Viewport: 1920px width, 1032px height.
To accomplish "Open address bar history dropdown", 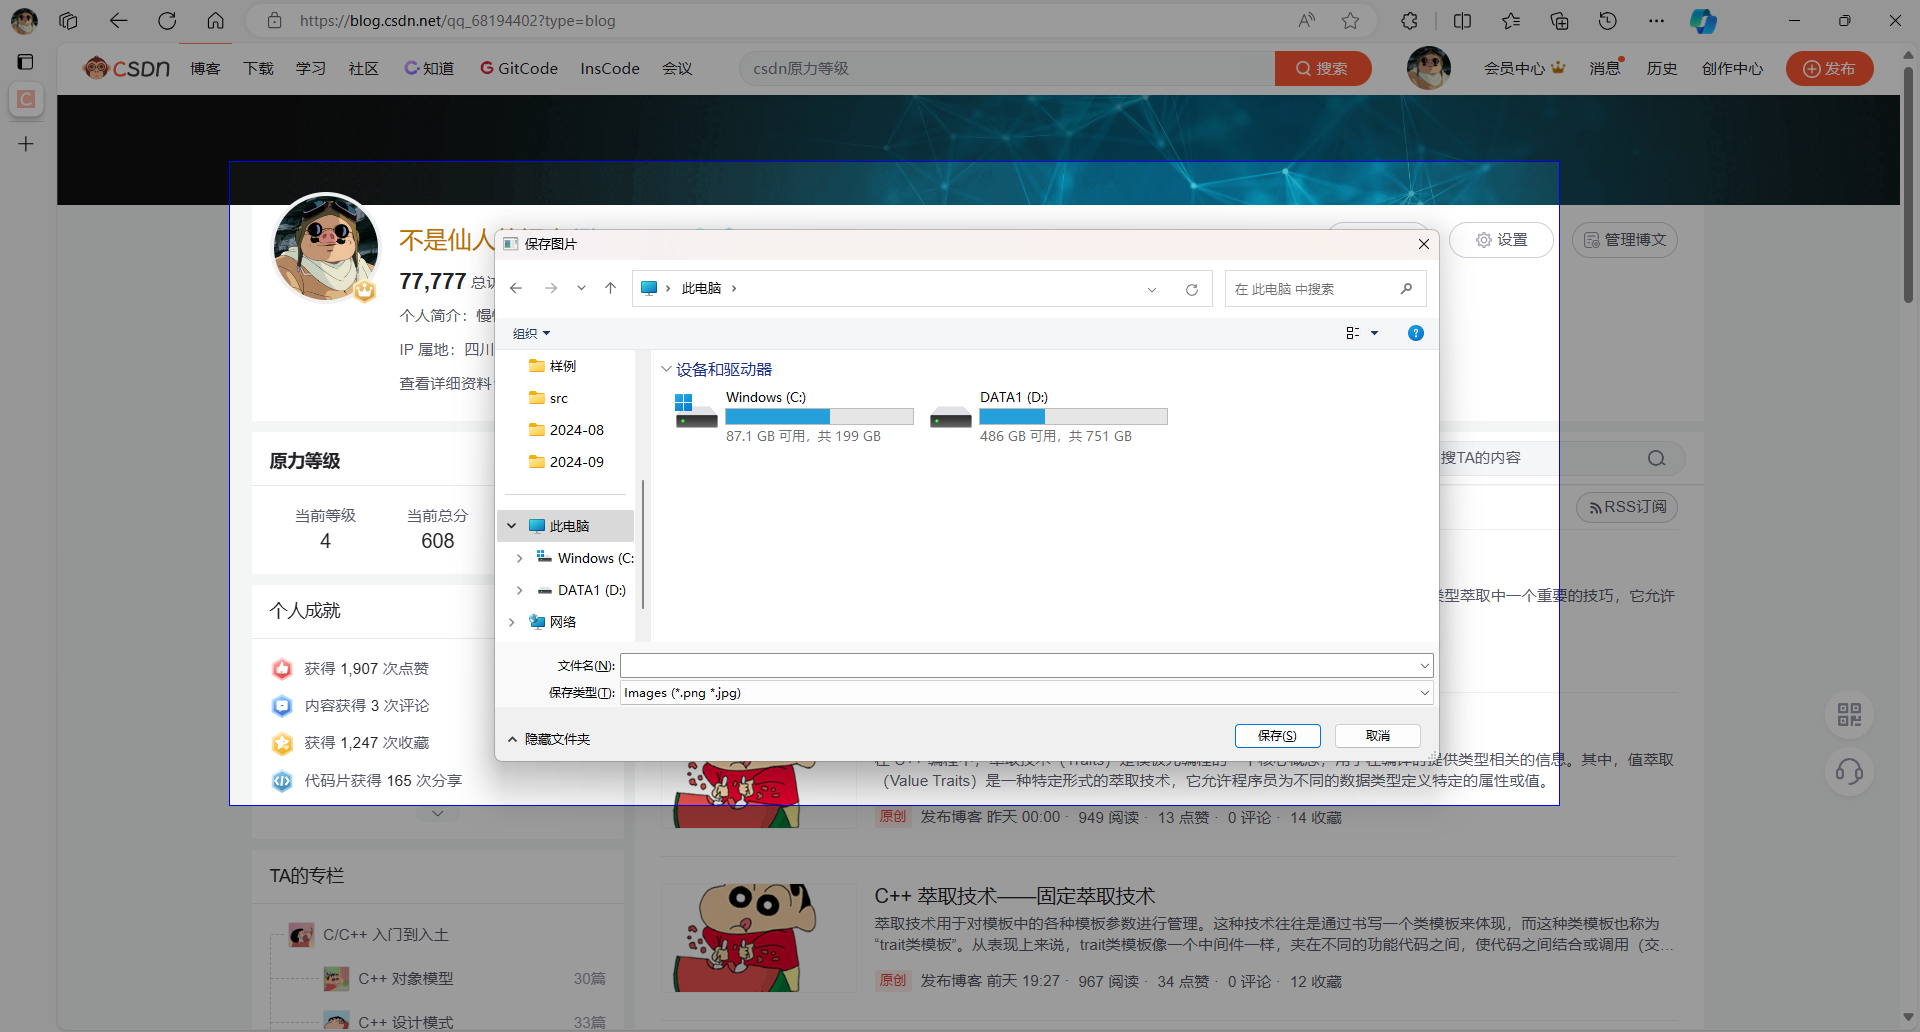I will 1152,289.
